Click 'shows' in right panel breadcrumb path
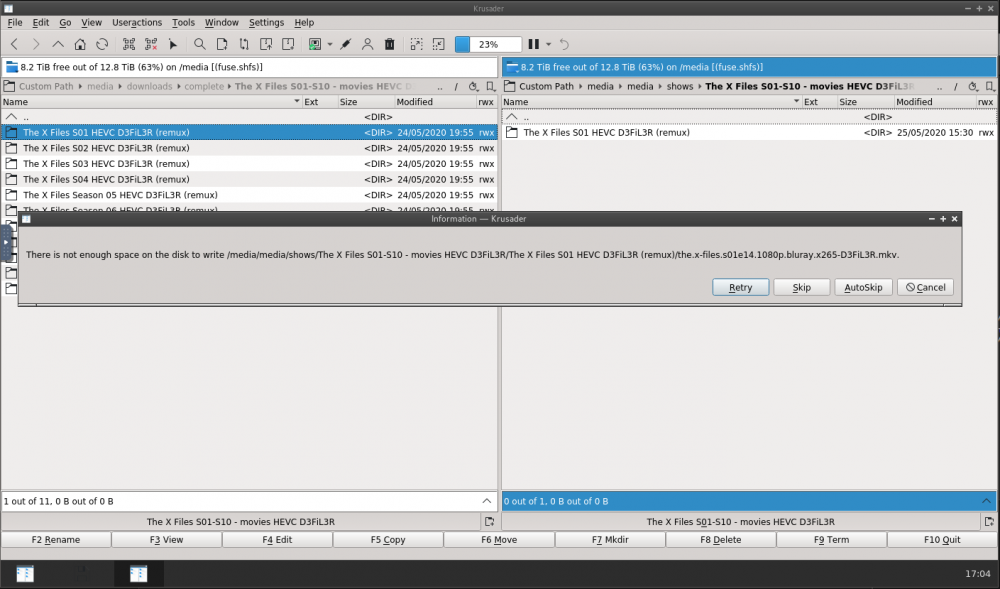This screenshot has width=1000, height=589. [x=680, y=87]
